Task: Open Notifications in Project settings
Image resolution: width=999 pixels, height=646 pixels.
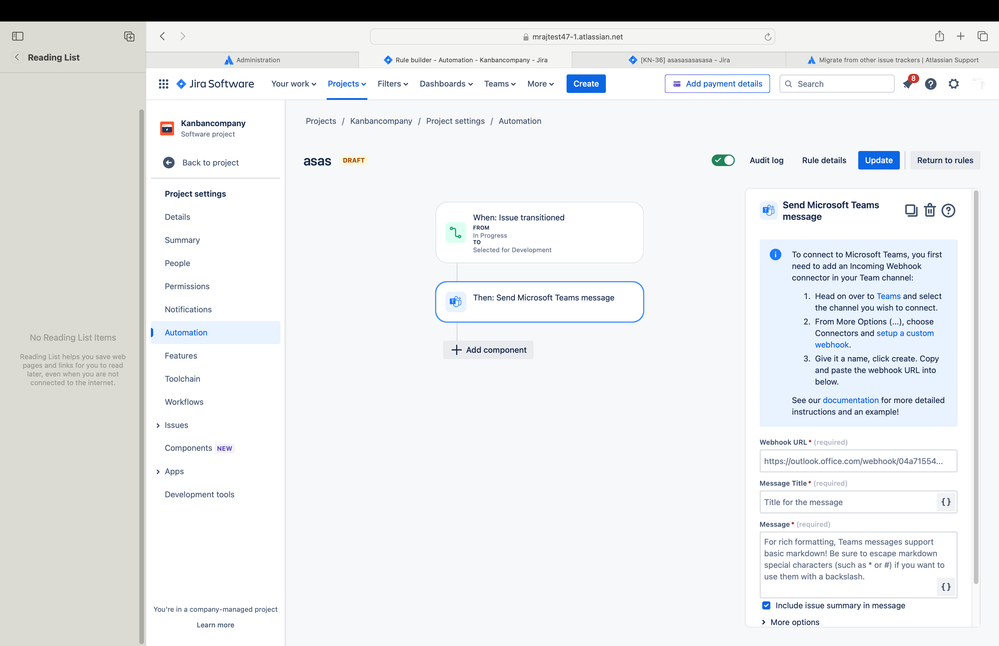Action: (x=188, y=310)
